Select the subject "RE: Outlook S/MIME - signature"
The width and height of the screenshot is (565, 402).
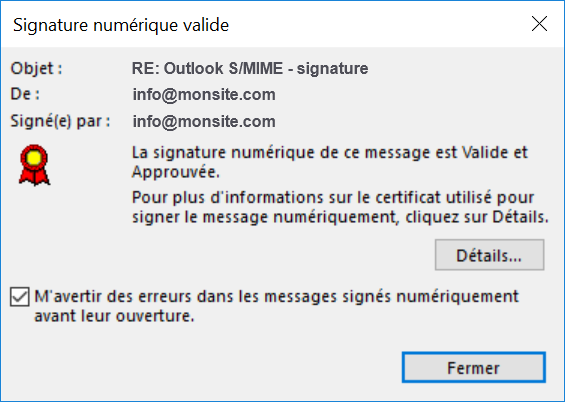[250, 68]
